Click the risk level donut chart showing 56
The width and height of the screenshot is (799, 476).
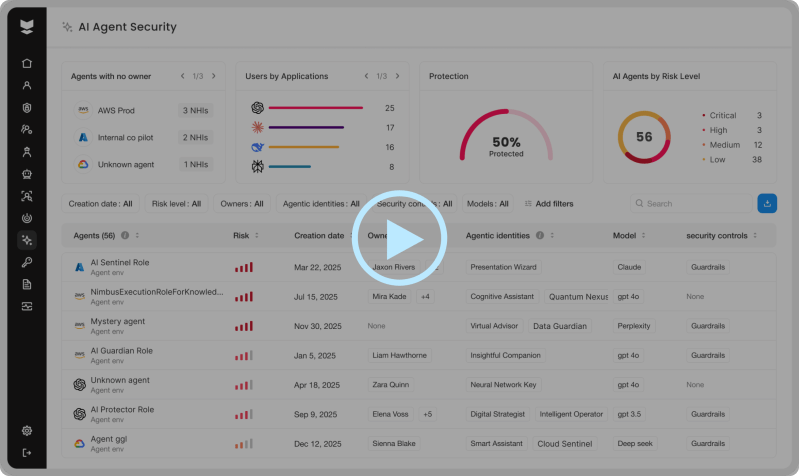click(644, 137)
